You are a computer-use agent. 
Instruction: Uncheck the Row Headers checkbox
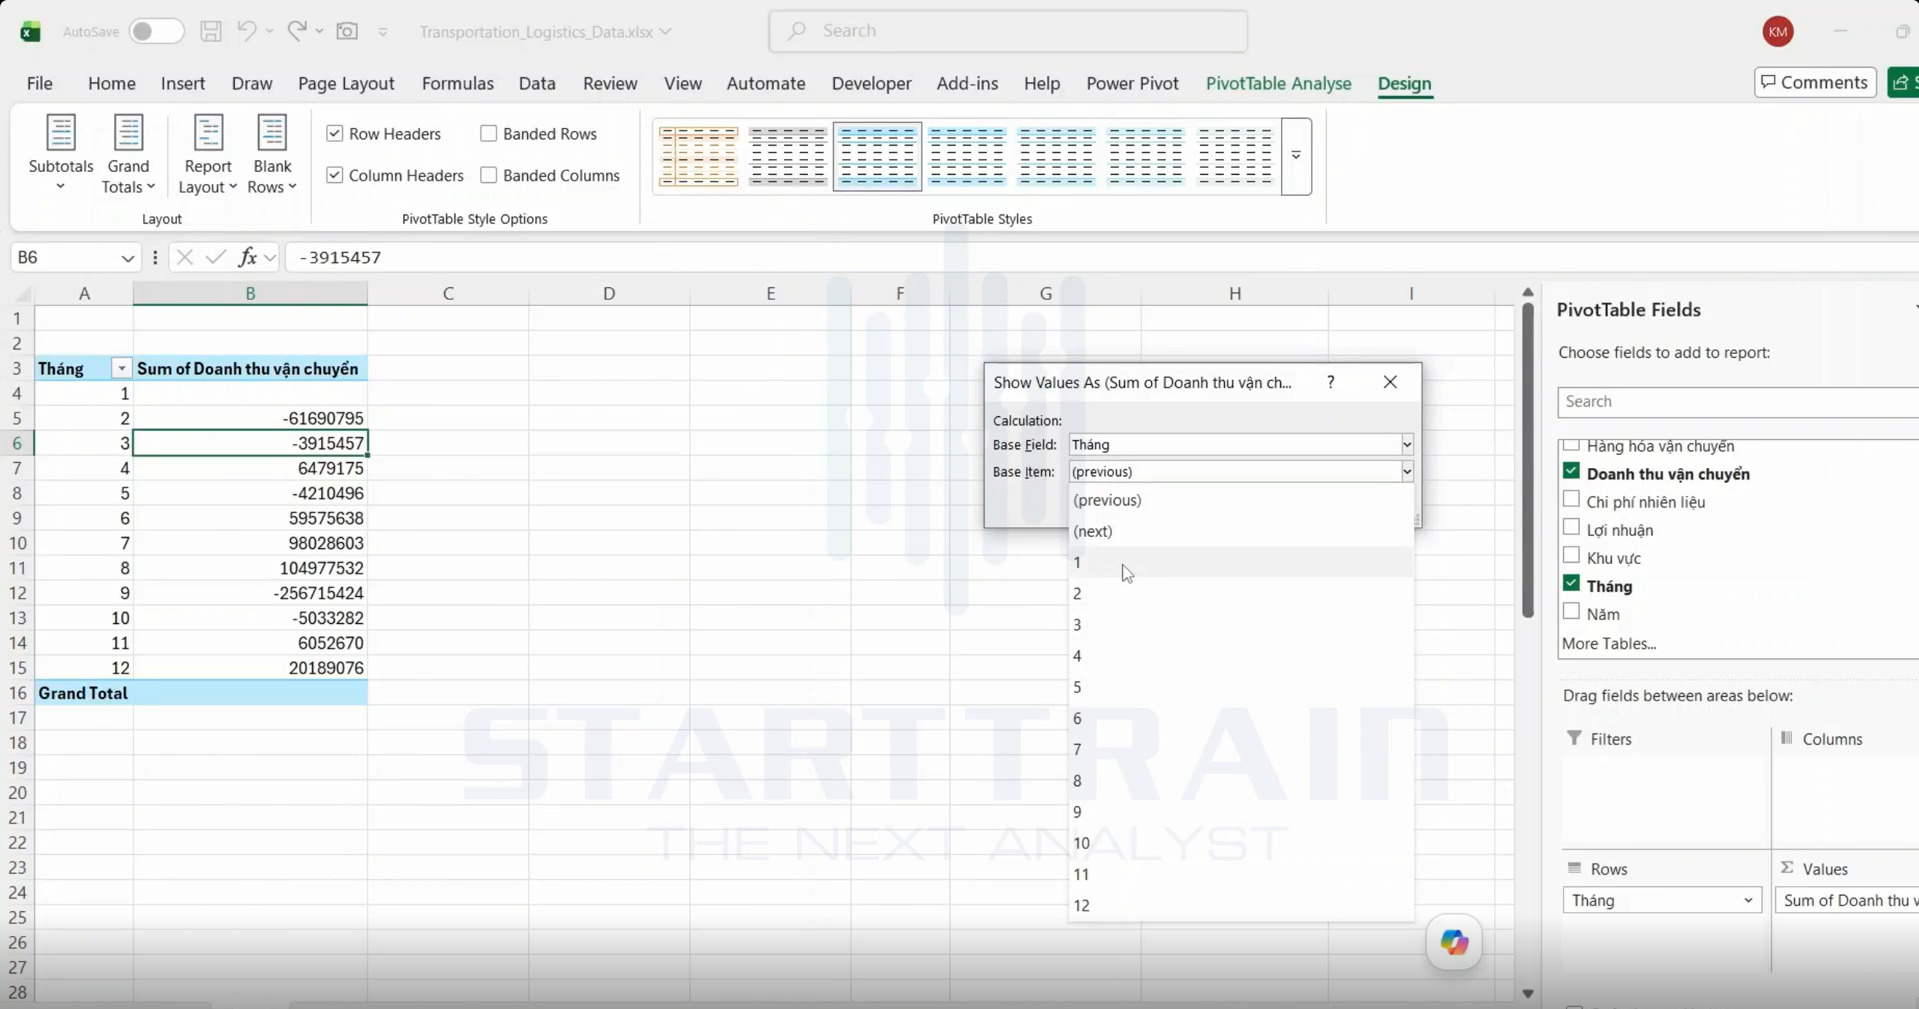335,133
